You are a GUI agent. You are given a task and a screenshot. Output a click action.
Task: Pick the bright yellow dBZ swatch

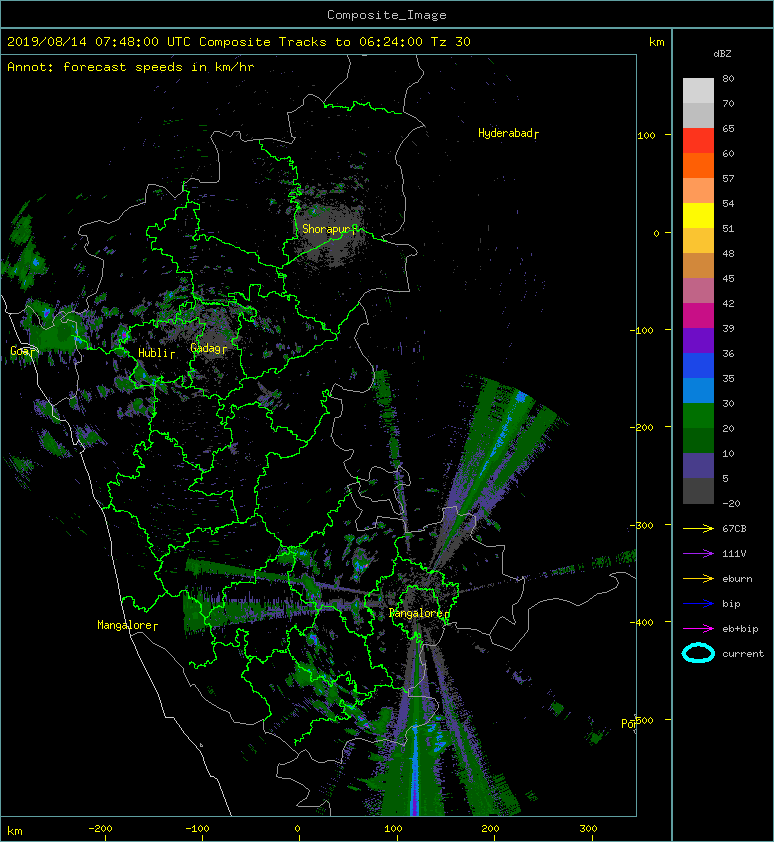[698, 215]
